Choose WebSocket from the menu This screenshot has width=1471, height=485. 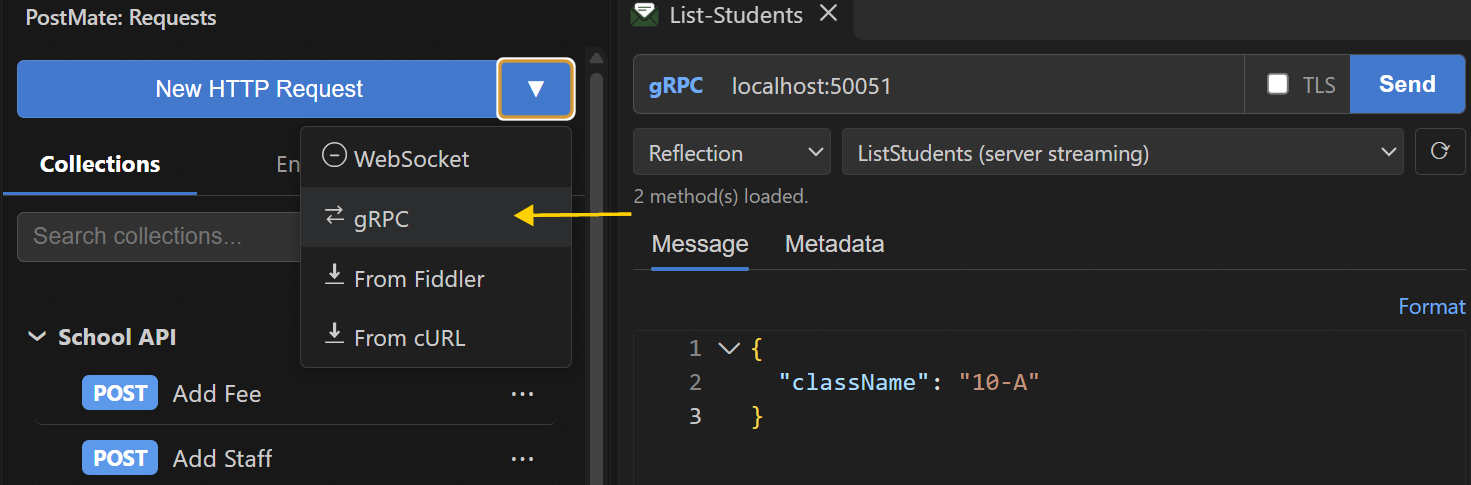tap(436, 158)
